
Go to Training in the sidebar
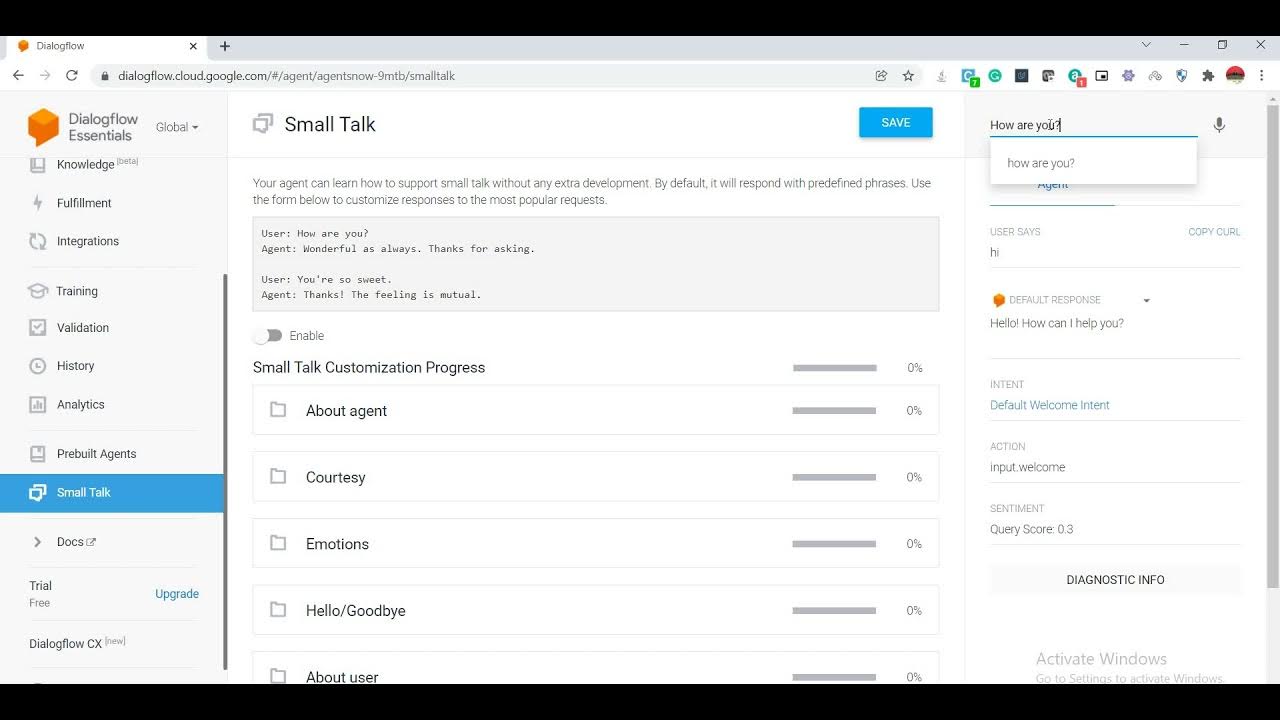coord(77,291)
